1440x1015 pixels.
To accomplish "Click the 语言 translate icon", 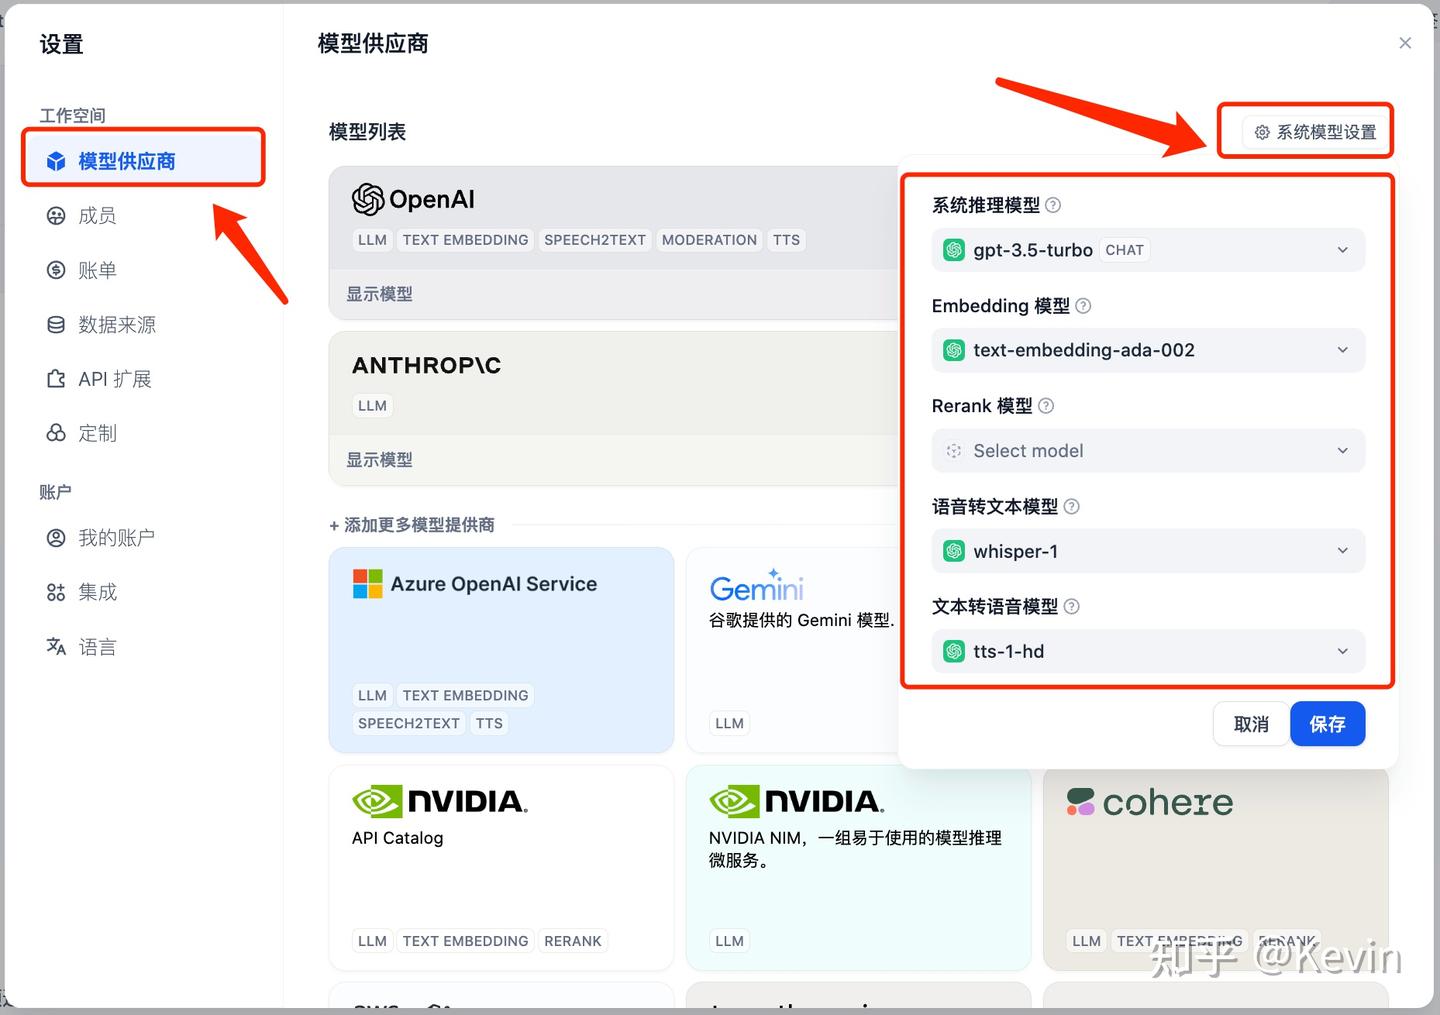I will coord(56,647).
